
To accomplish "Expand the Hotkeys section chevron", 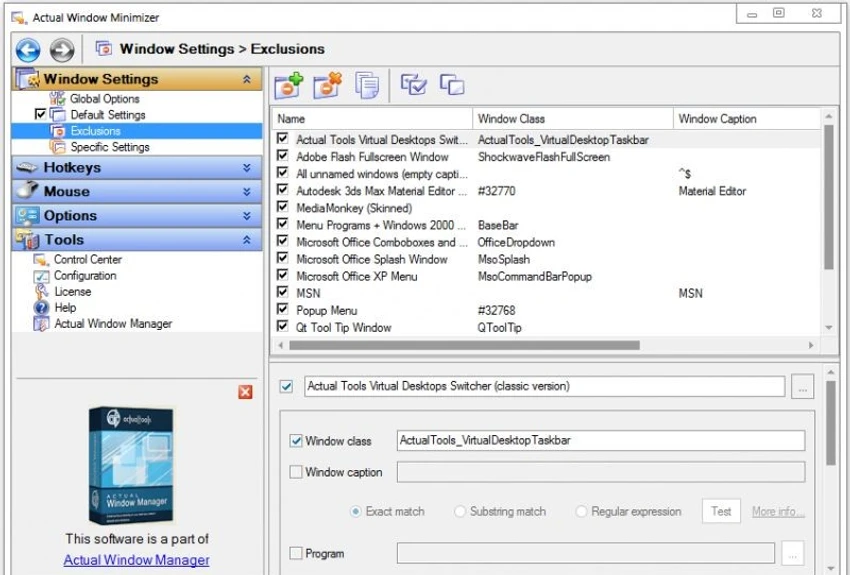I will click(247, 167).
